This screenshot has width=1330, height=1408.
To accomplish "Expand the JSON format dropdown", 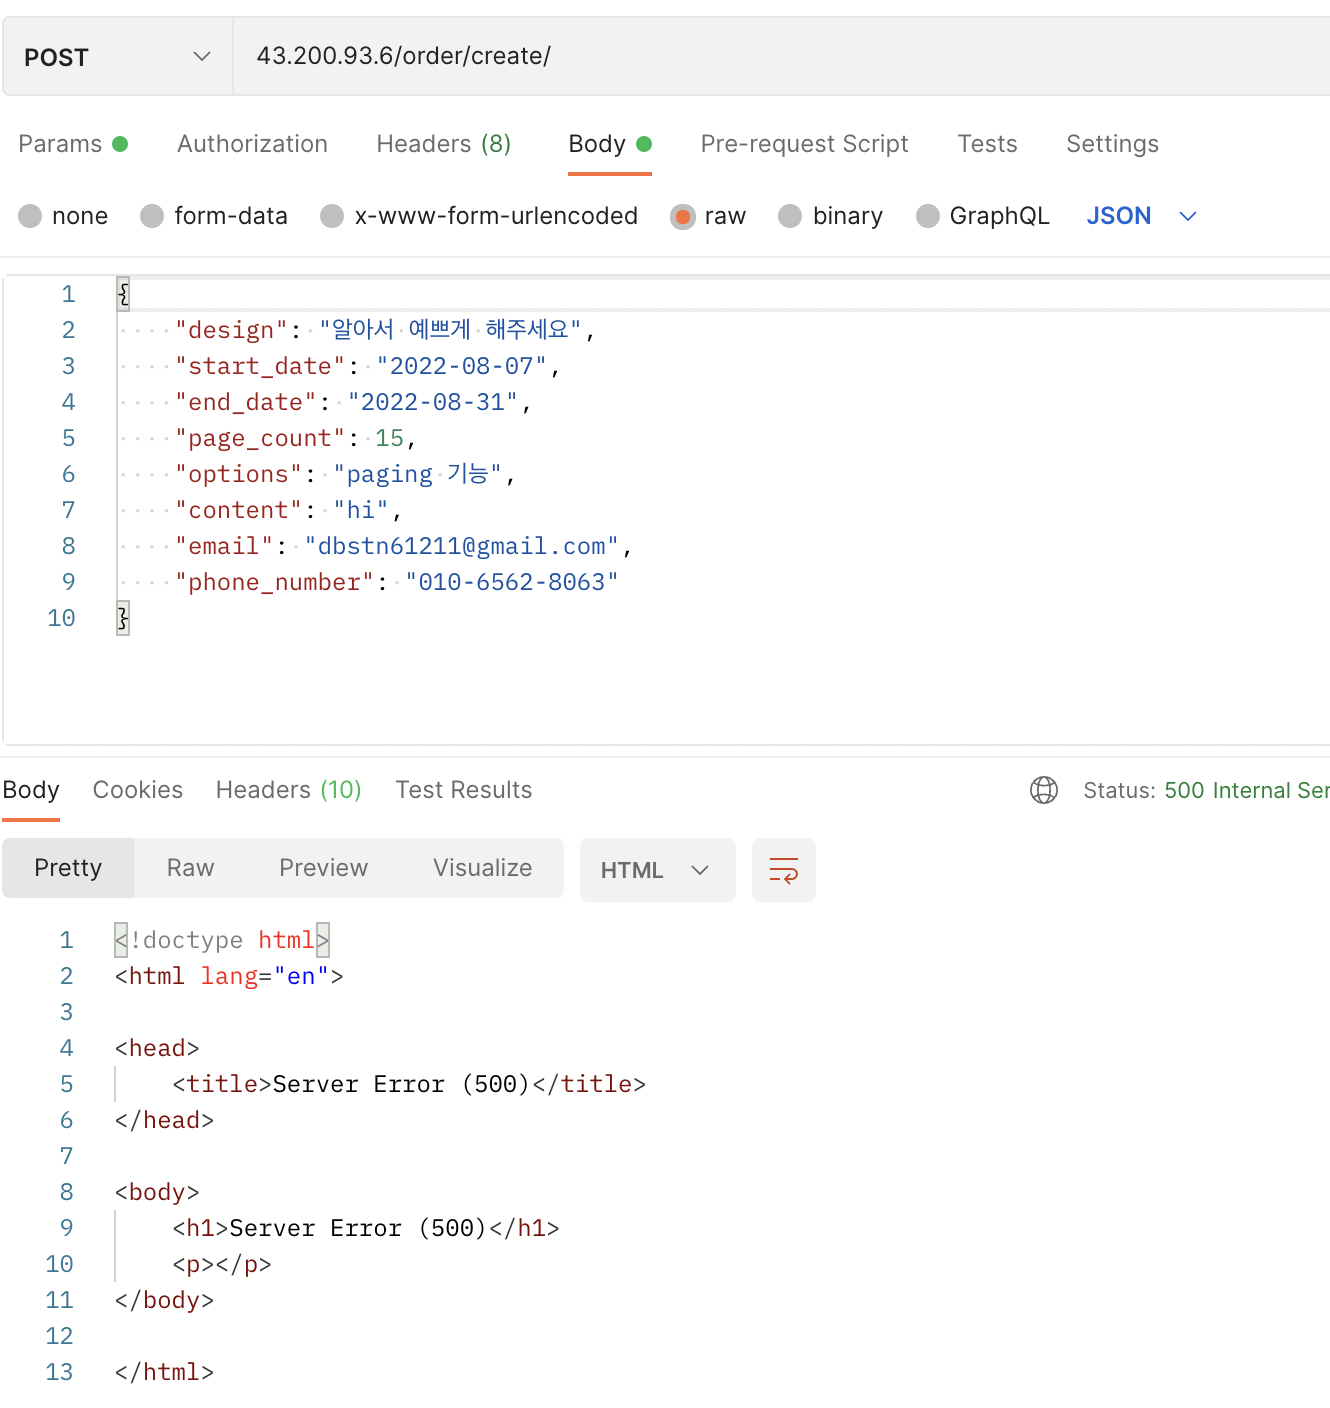I will point(1141,216).
